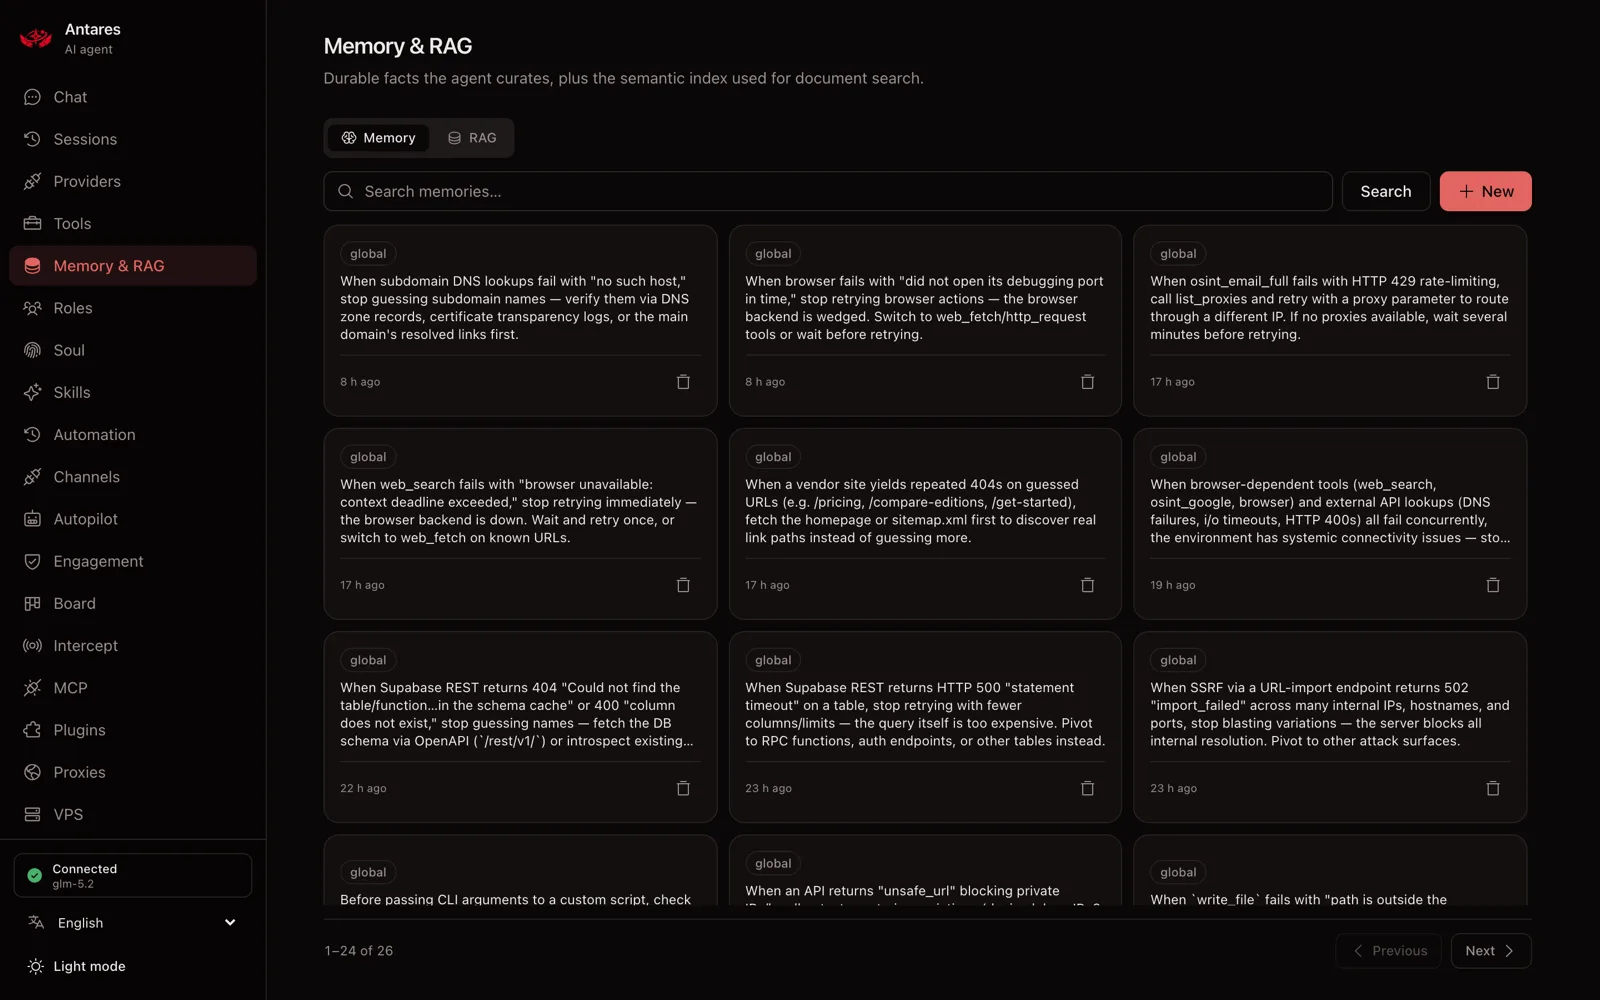This screenshot has height=1000, width=1600.
Task: Toggle Light mode
Action: pyautogui.click(x=77, y=966)
